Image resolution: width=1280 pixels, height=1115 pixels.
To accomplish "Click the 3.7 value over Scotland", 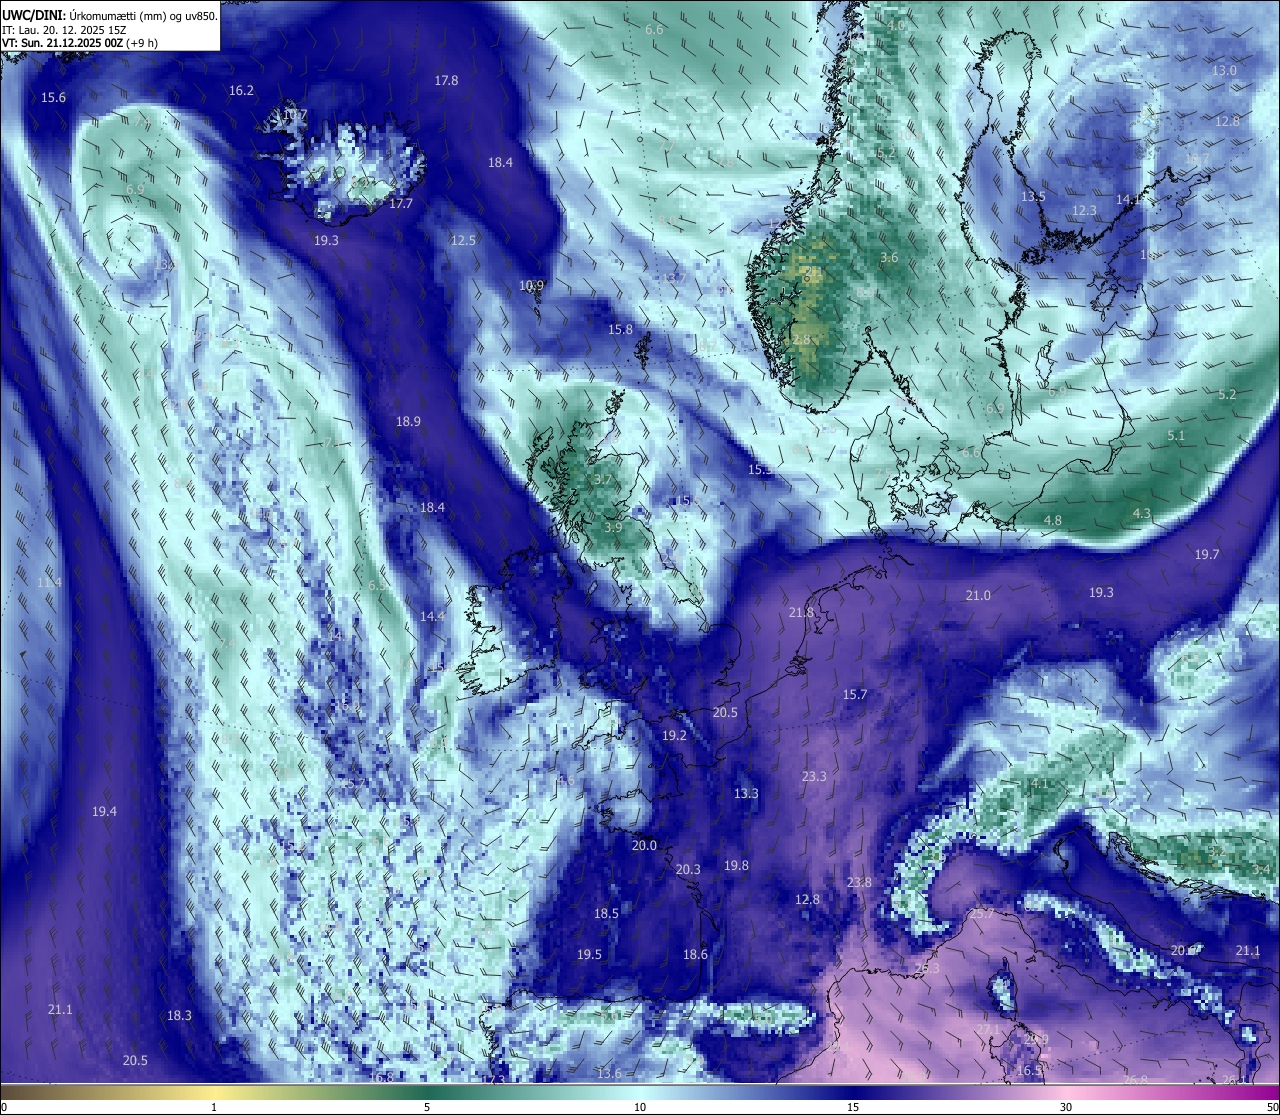I will pos(602,480).
